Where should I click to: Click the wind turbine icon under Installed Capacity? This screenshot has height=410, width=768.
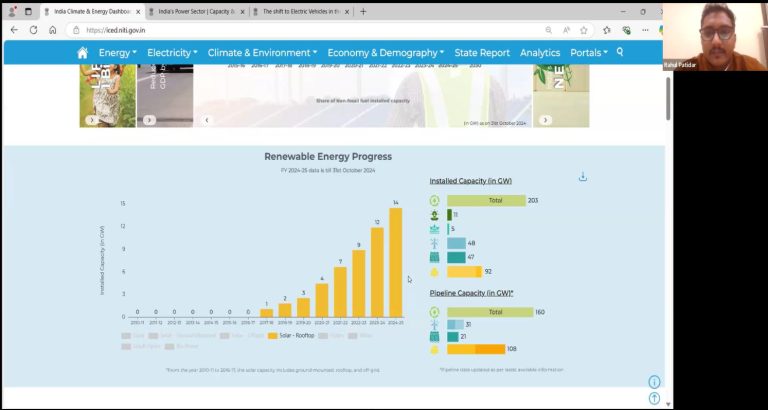(434, 243)
